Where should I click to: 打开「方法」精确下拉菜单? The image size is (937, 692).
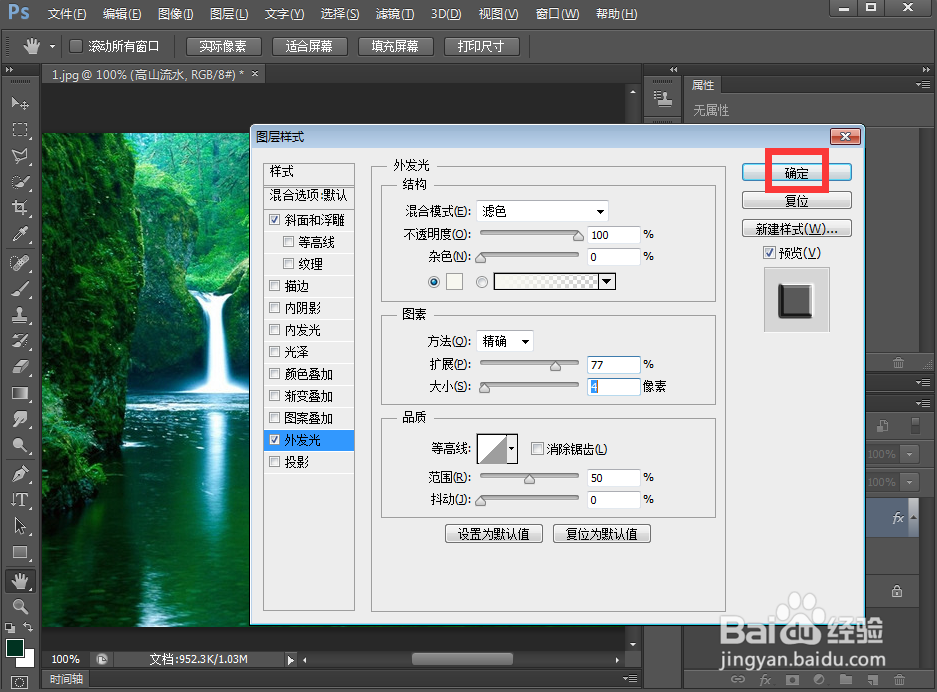[x=504, y=341]
